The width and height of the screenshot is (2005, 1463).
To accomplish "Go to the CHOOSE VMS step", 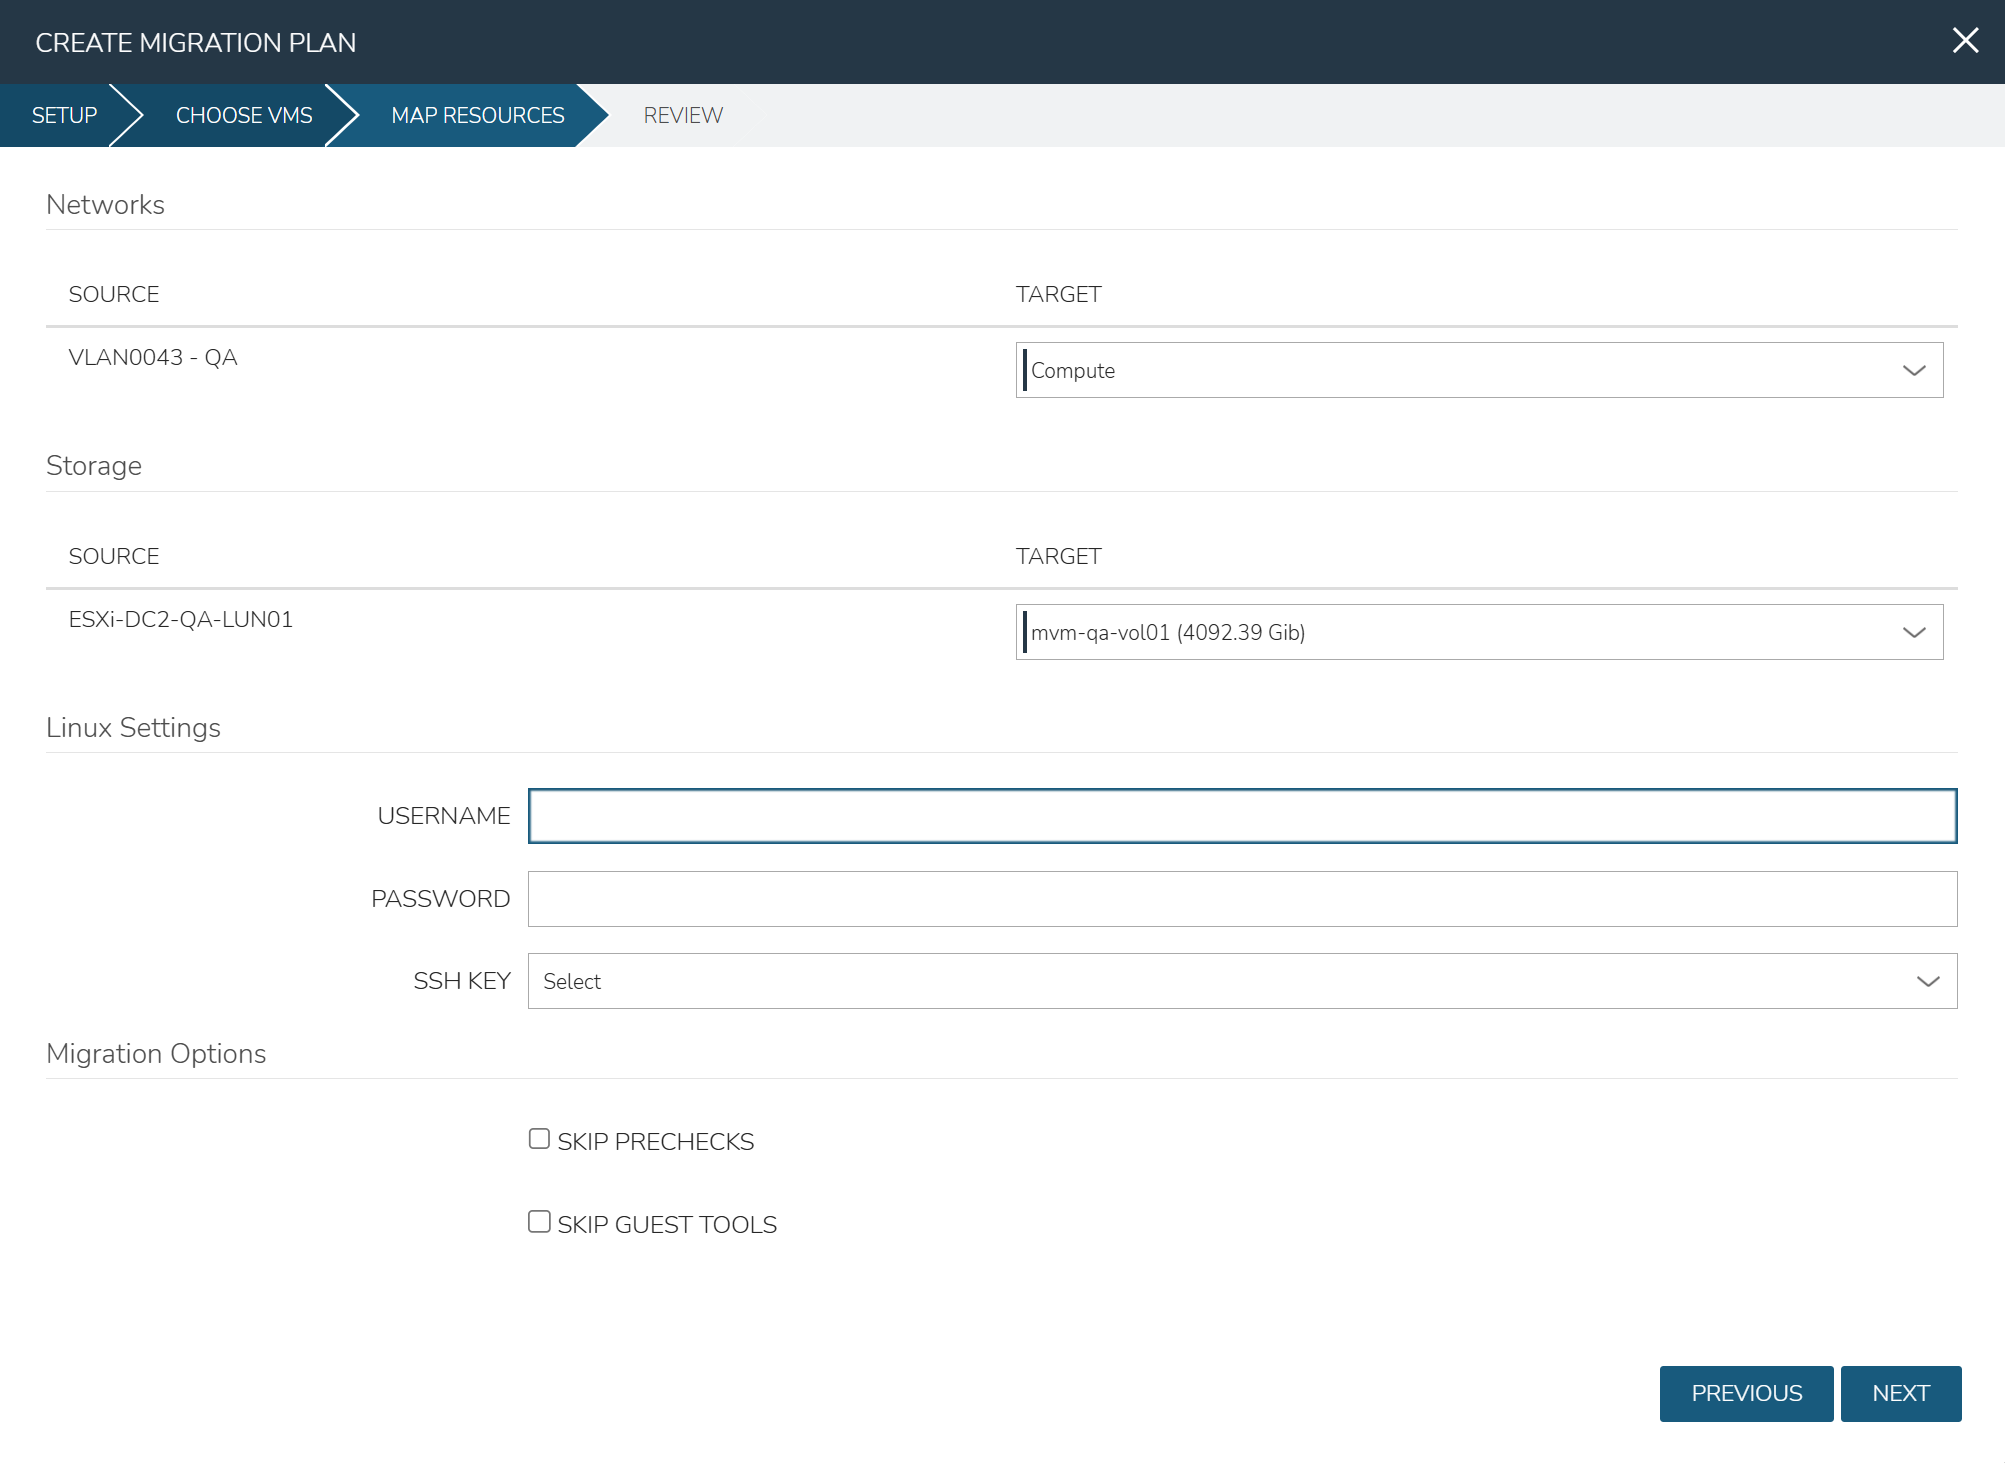I will point(244,116).
